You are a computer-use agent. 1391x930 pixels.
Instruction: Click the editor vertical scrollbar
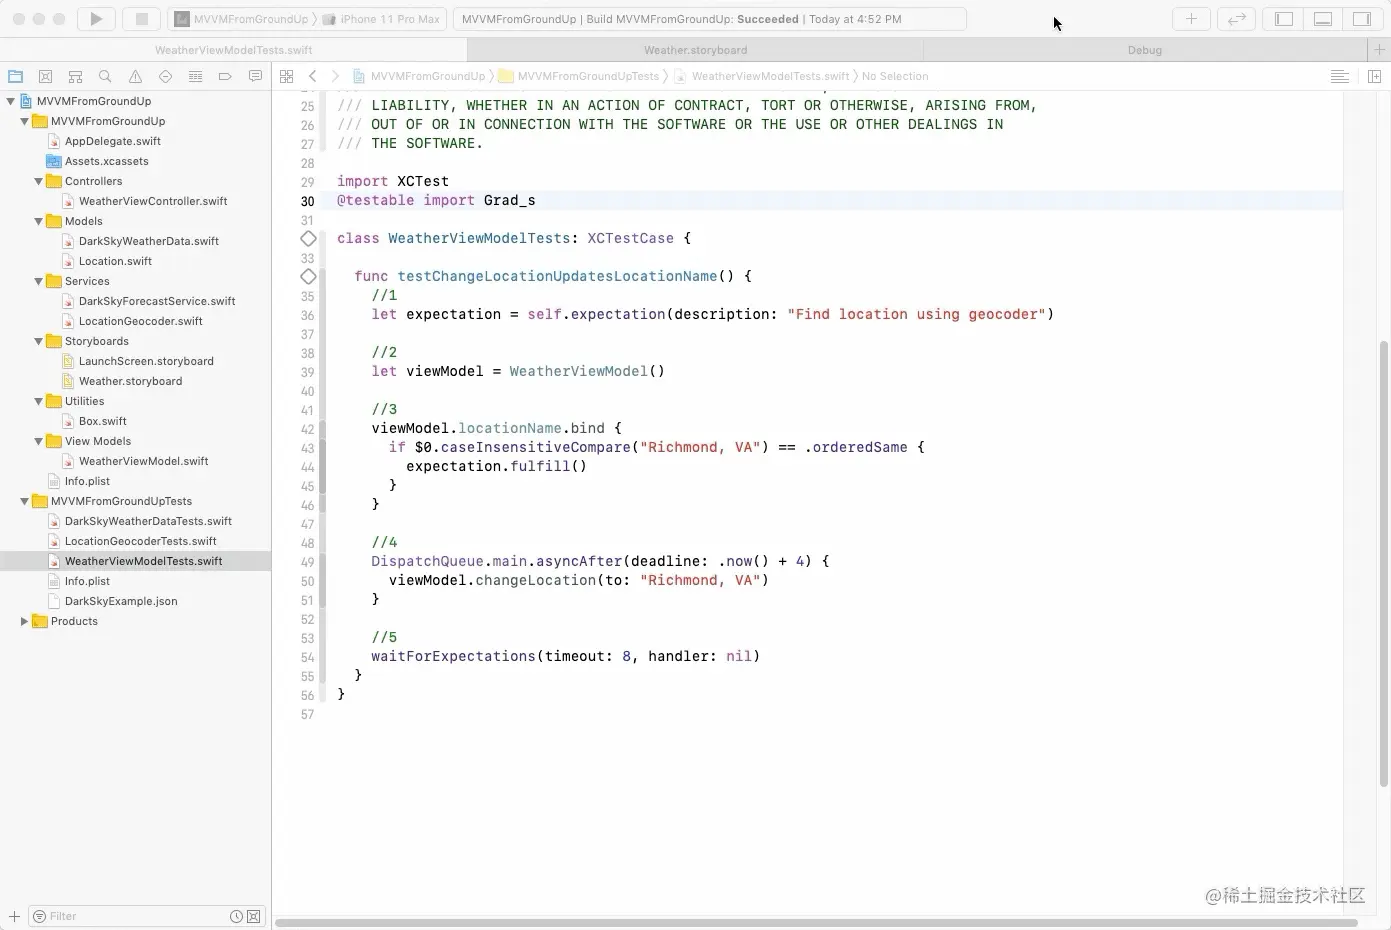click(1384, 563)
